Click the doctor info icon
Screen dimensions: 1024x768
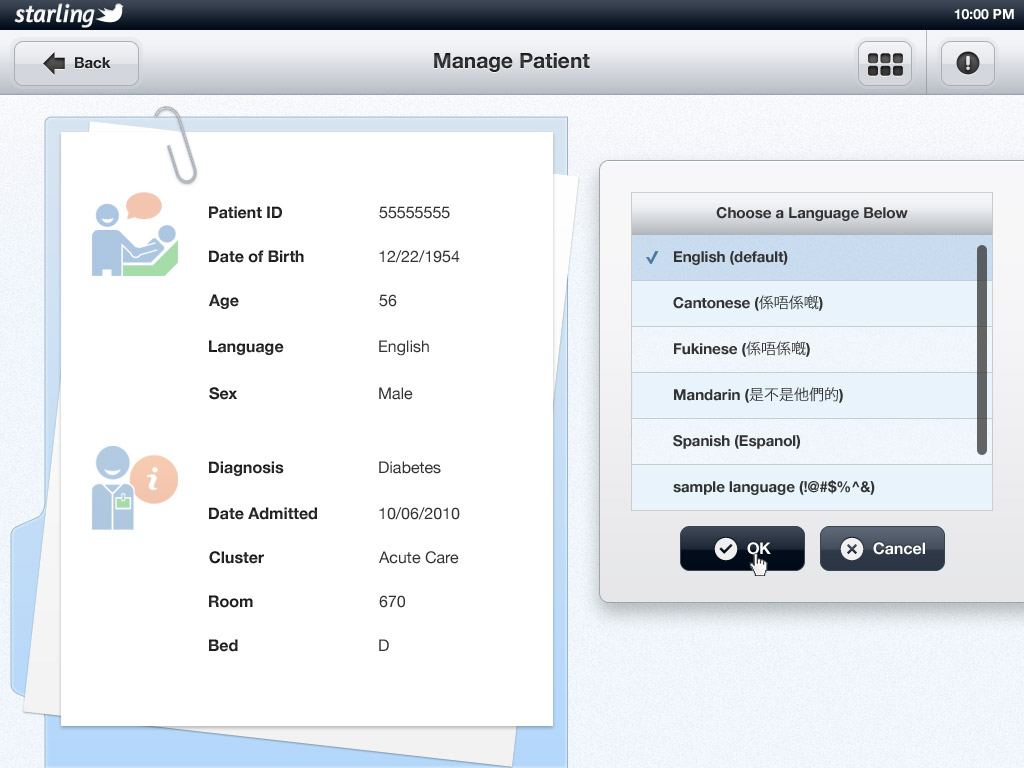click(x=134, y=488)
